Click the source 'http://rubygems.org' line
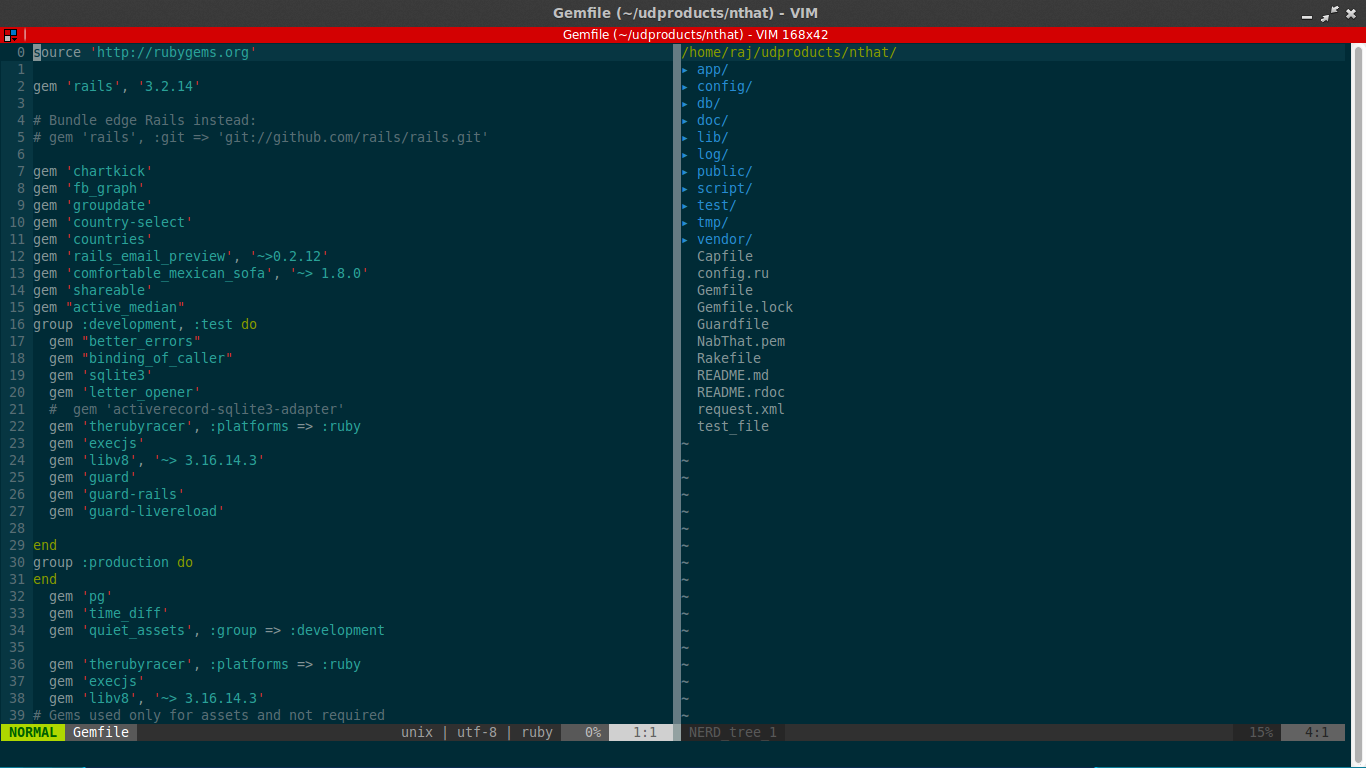This screenshot has height=768, width=1366. point(145,52)
